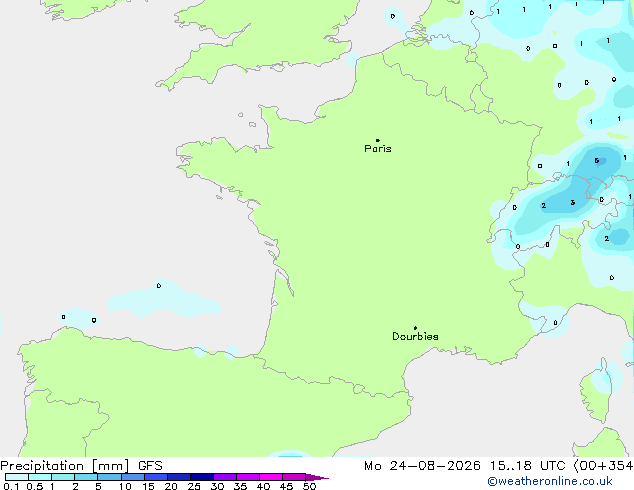Select the Dourbies location dot marker
Screen dimensions: 634x490
coord(415,328)
